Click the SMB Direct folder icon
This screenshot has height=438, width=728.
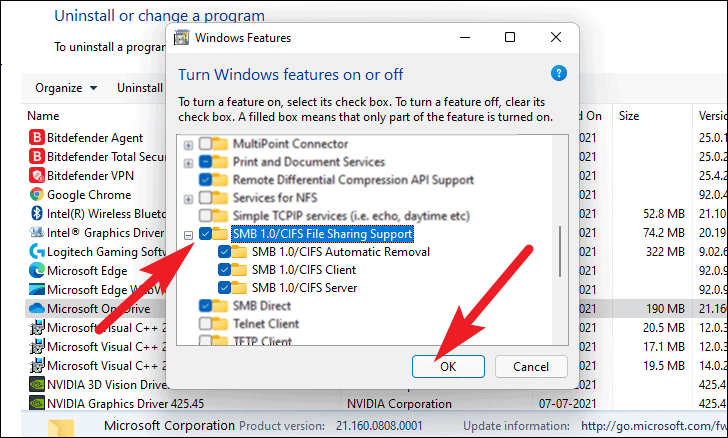pos(220,306)
